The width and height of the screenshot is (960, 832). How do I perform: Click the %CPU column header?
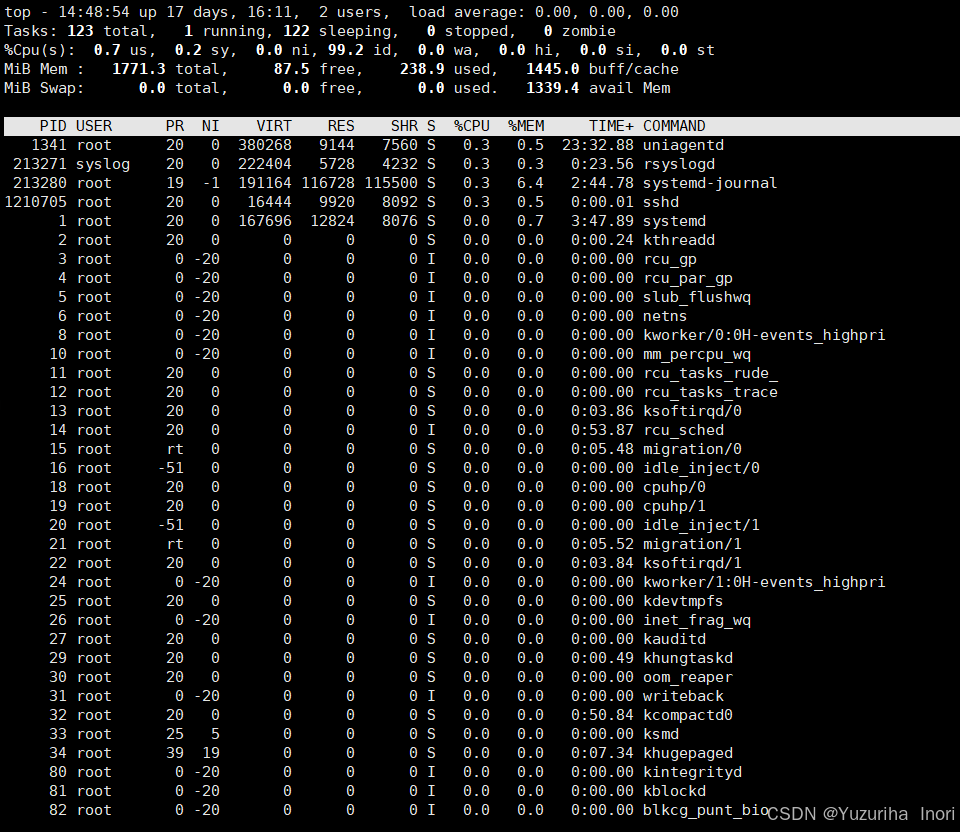click(471, 126)
